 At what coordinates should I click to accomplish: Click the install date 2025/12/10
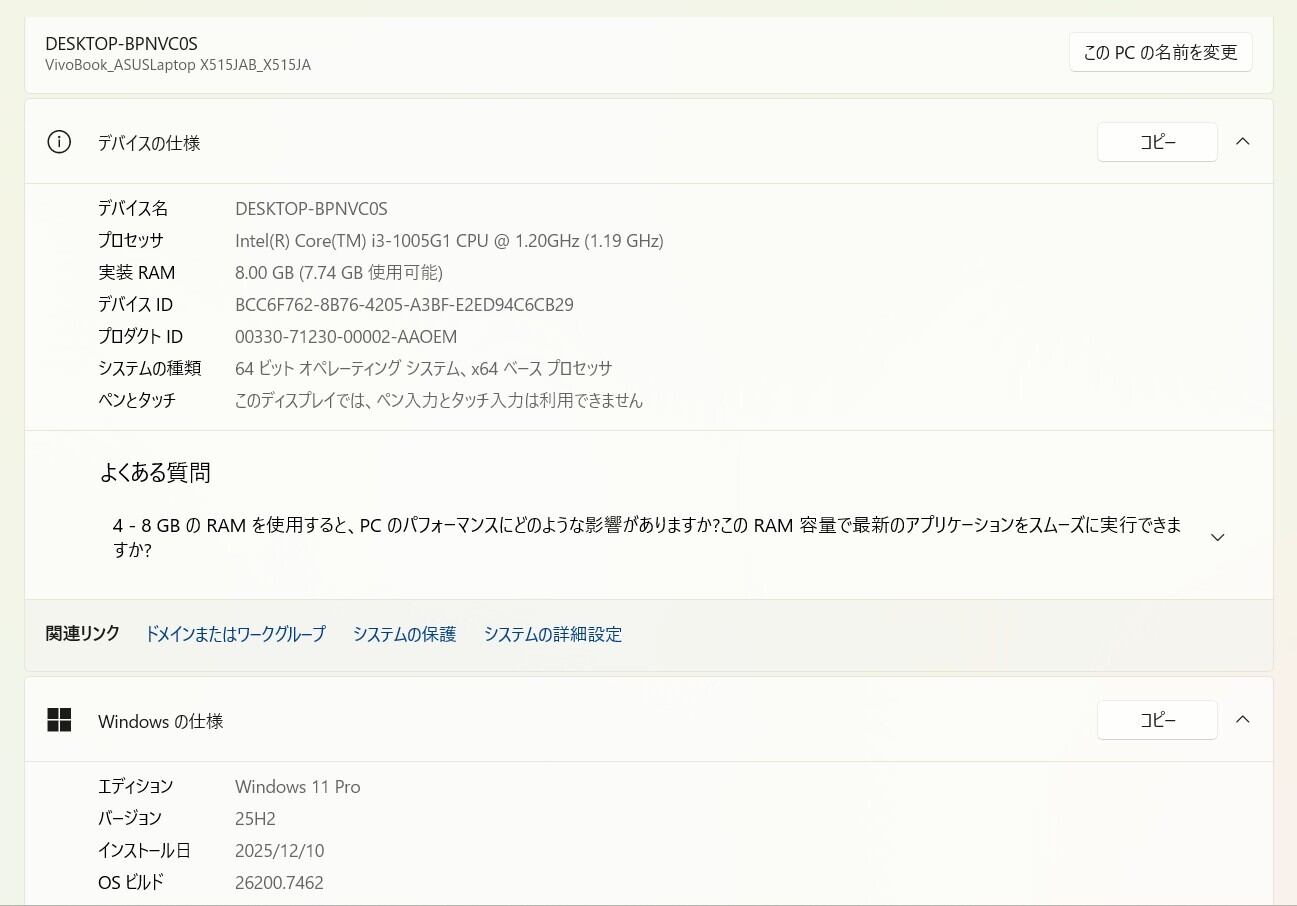tap(280, 851)
